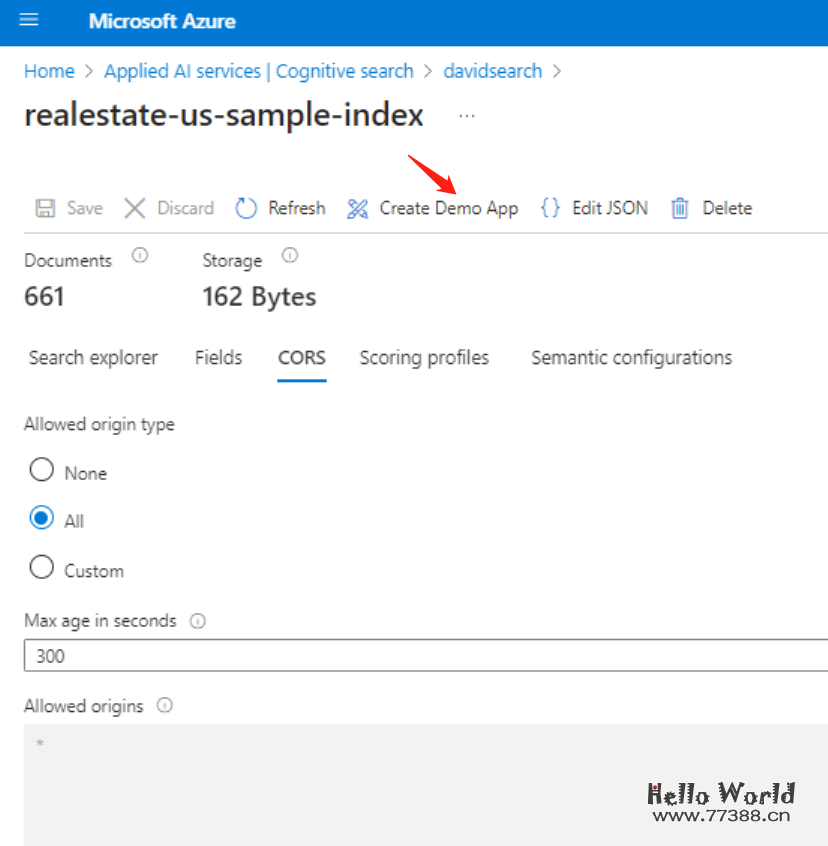Select the None origin type radio

point(42,470)
